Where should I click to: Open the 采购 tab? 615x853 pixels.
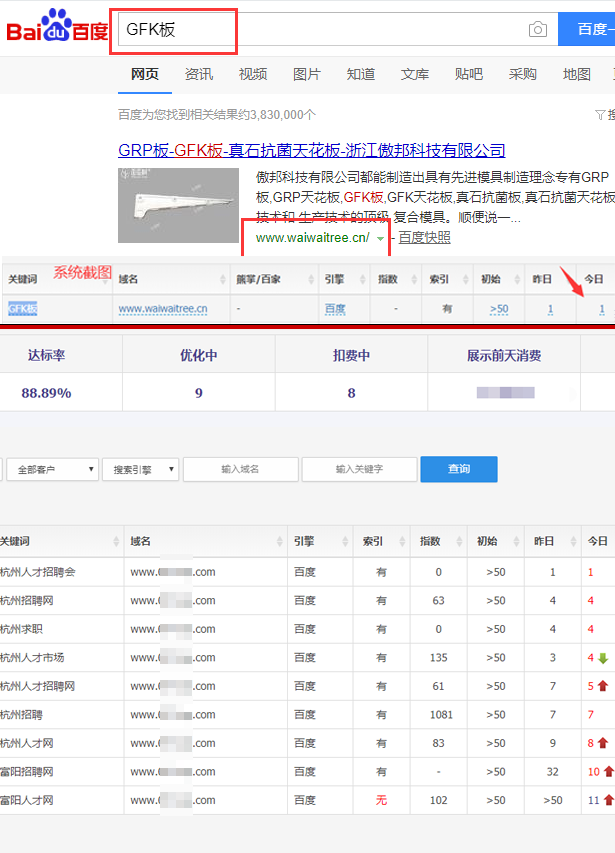click(x=523, y=74)
